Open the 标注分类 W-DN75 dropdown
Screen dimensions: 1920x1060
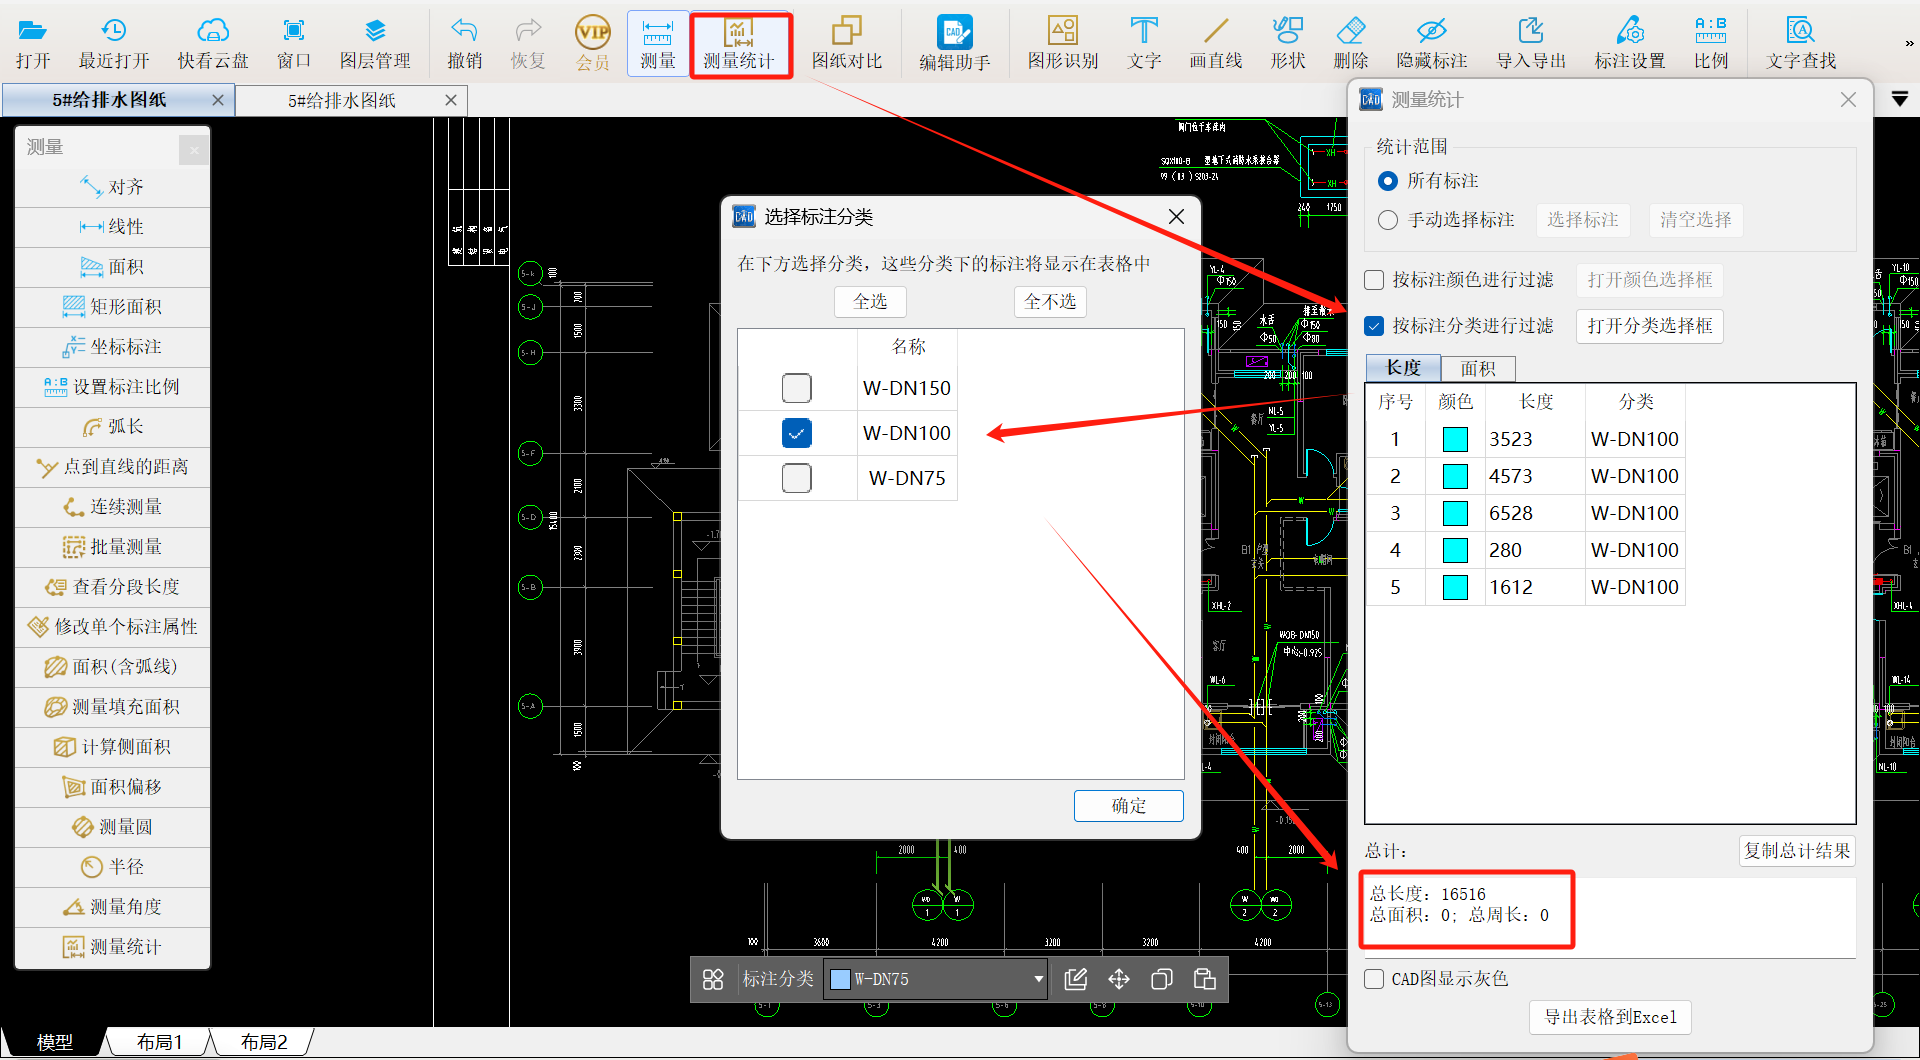click(x=1038, y=979)
